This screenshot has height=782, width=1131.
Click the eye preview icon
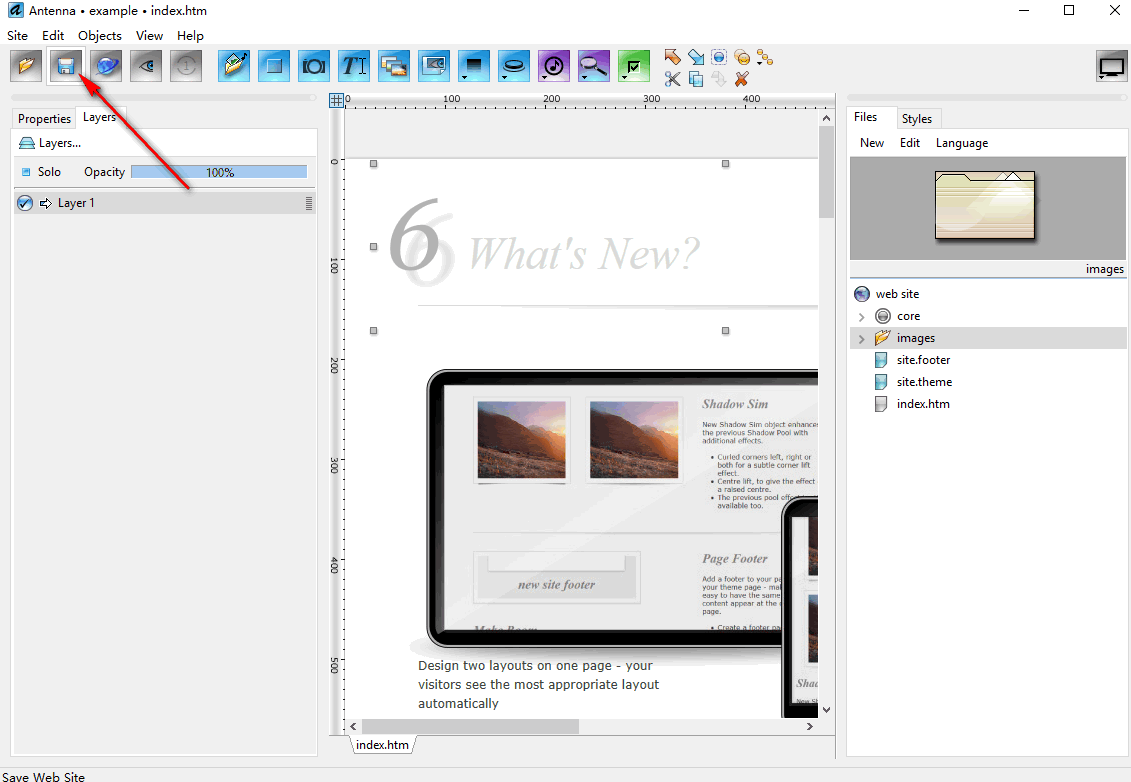tap(146, 66)
